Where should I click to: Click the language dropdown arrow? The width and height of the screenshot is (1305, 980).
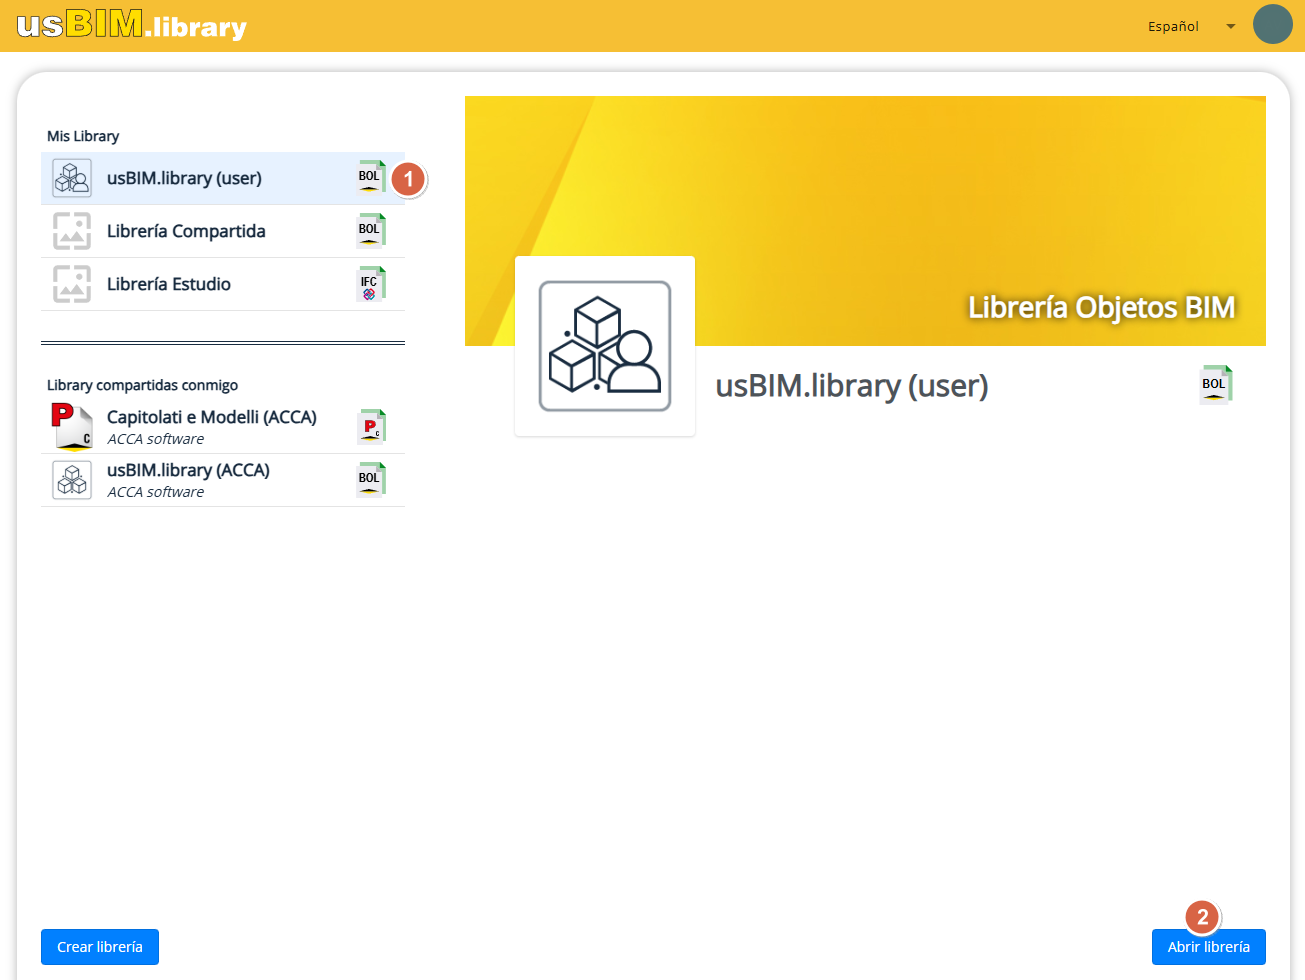coord(1230,26)
